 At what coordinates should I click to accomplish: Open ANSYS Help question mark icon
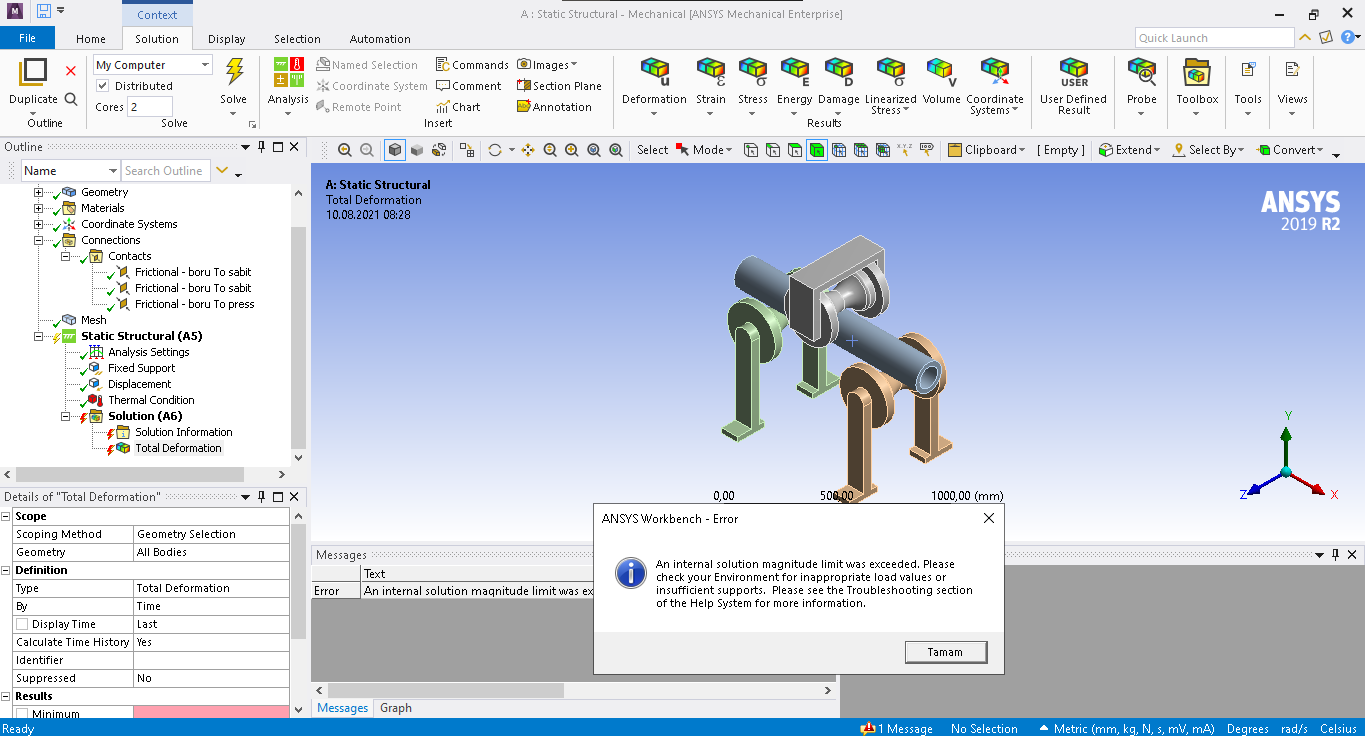[x=1348, y=37]
